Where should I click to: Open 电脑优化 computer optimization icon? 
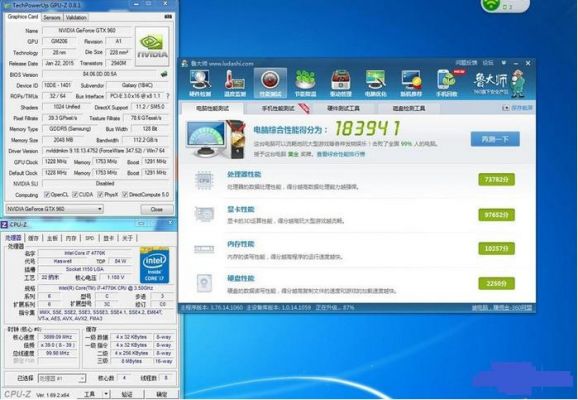376,83
